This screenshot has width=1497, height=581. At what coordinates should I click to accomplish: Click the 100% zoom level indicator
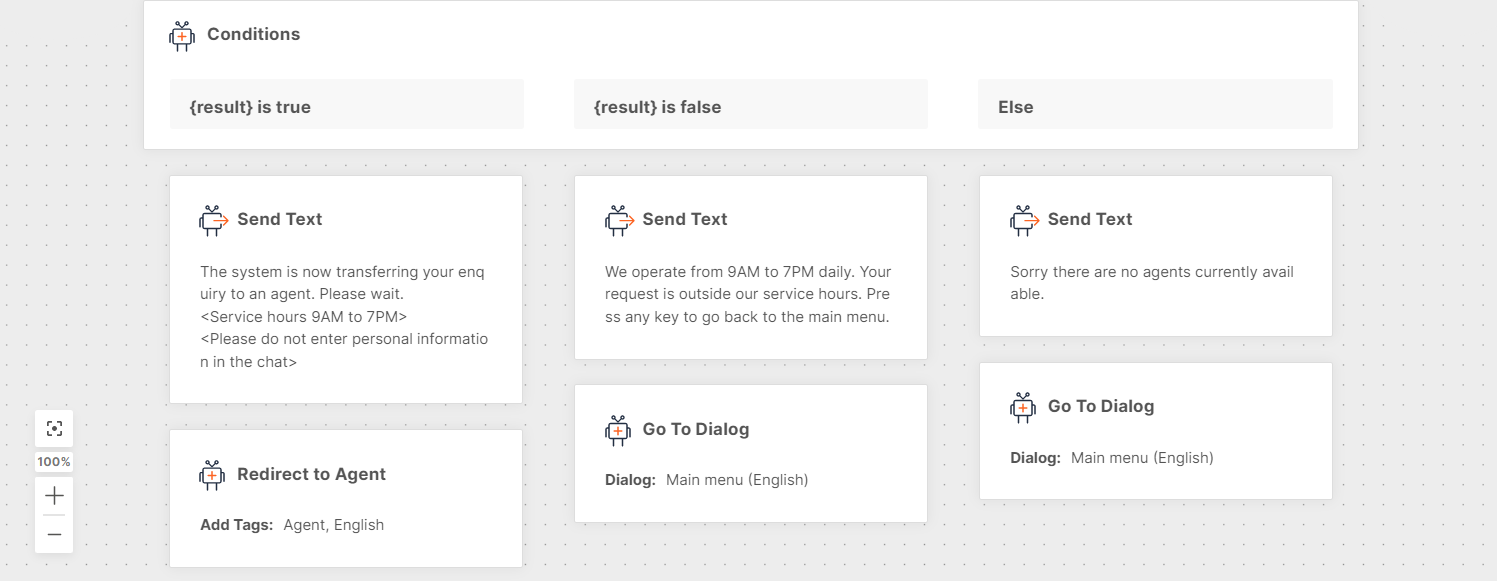pyautogui.click(x=54, y=462)
